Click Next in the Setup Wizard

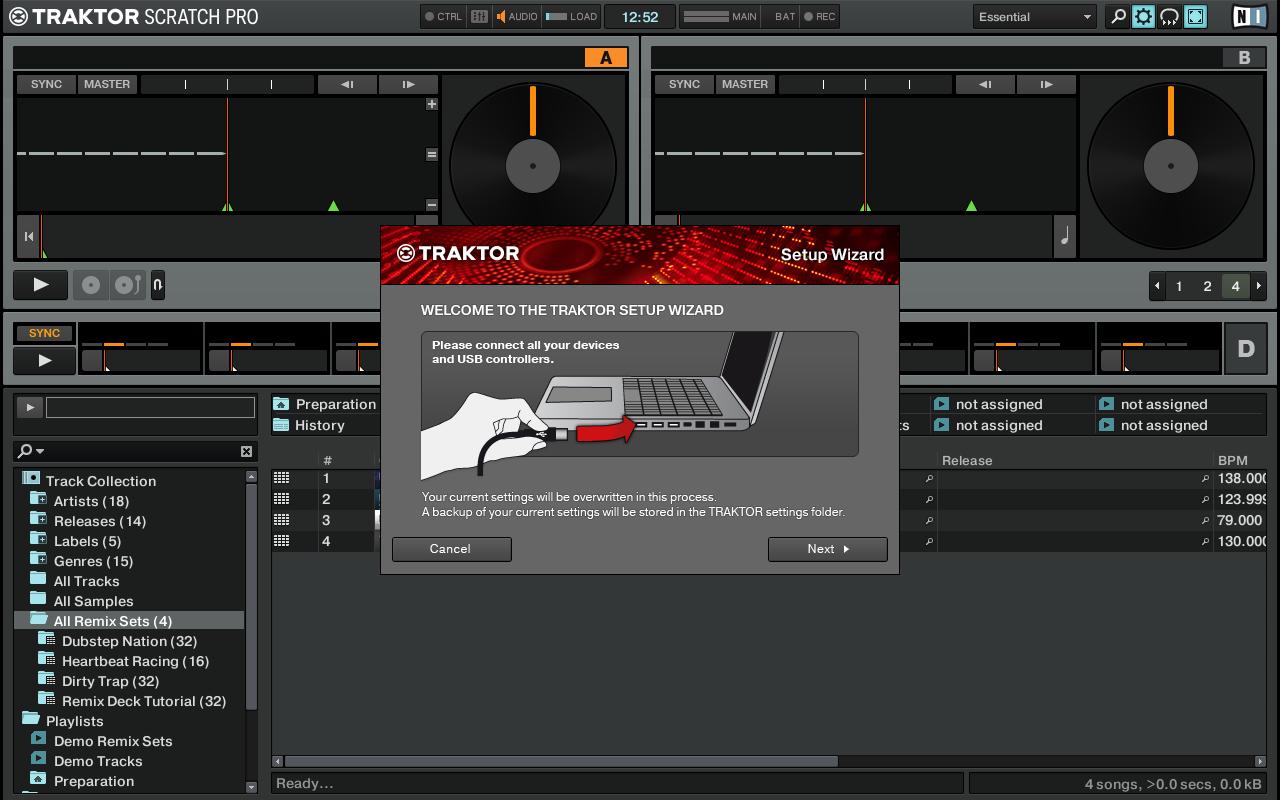tap(827, 549)
